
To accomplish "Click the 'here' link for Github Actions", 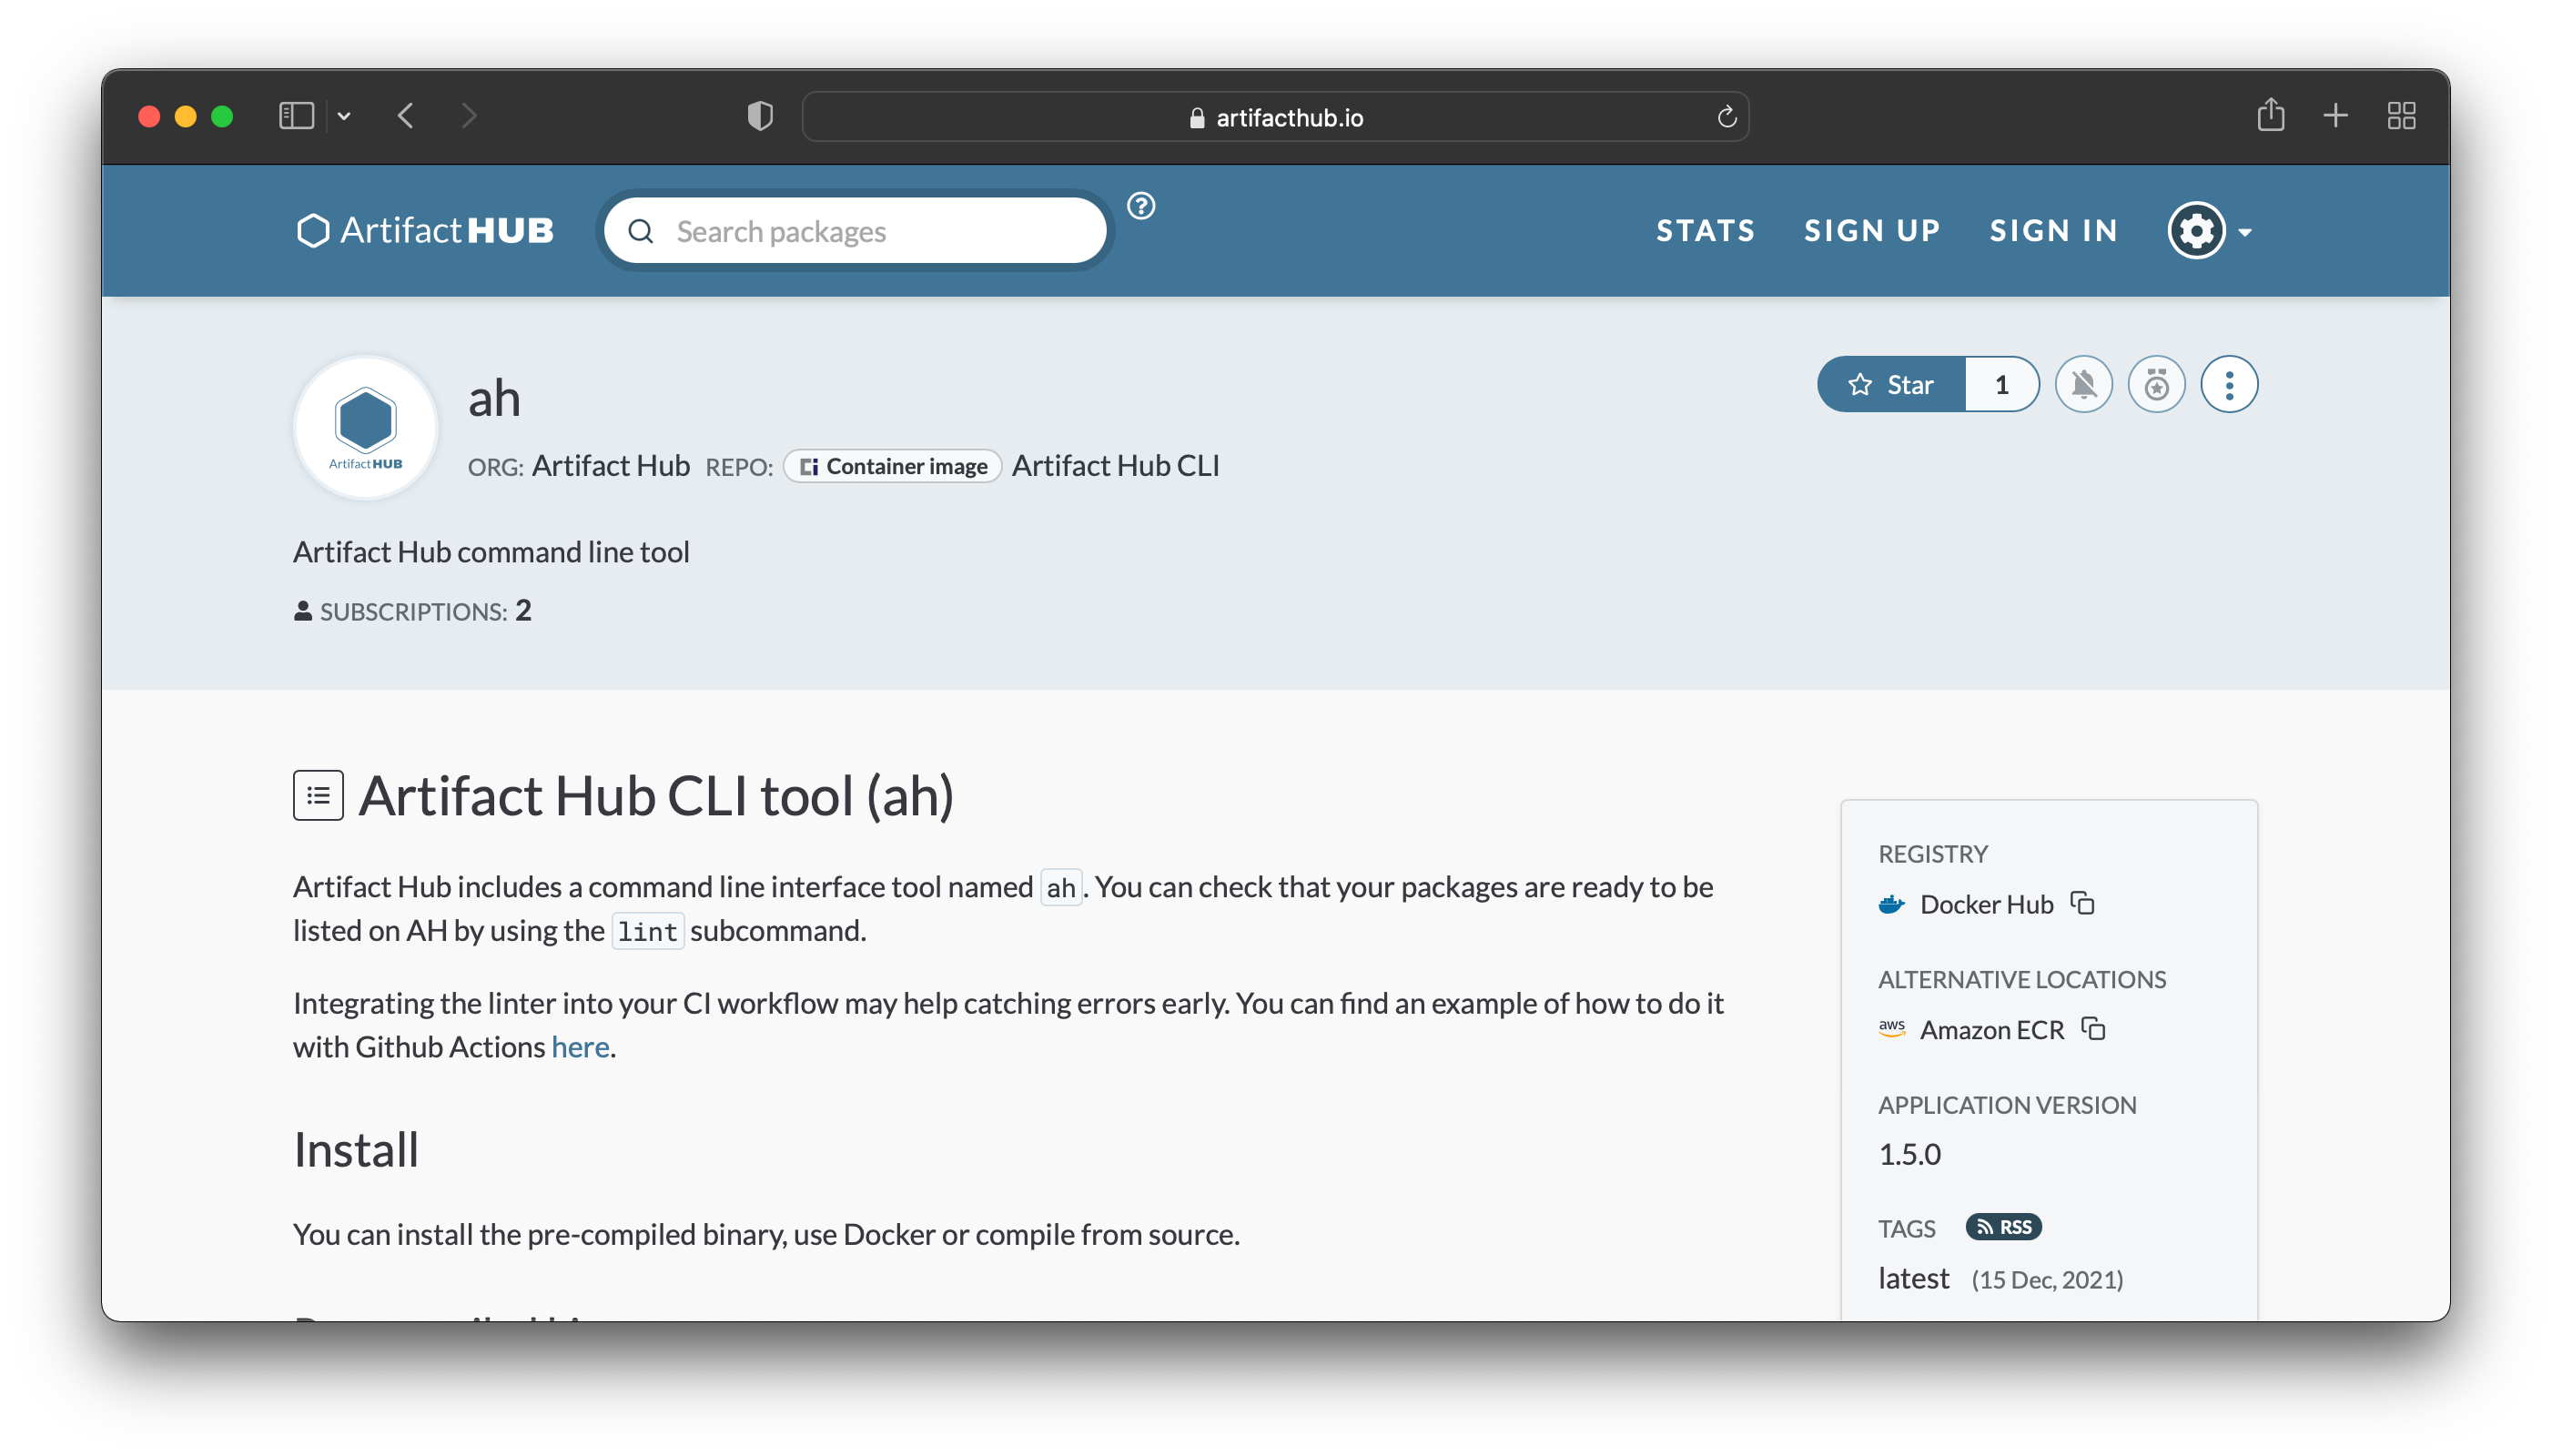I will [579, 1046].
